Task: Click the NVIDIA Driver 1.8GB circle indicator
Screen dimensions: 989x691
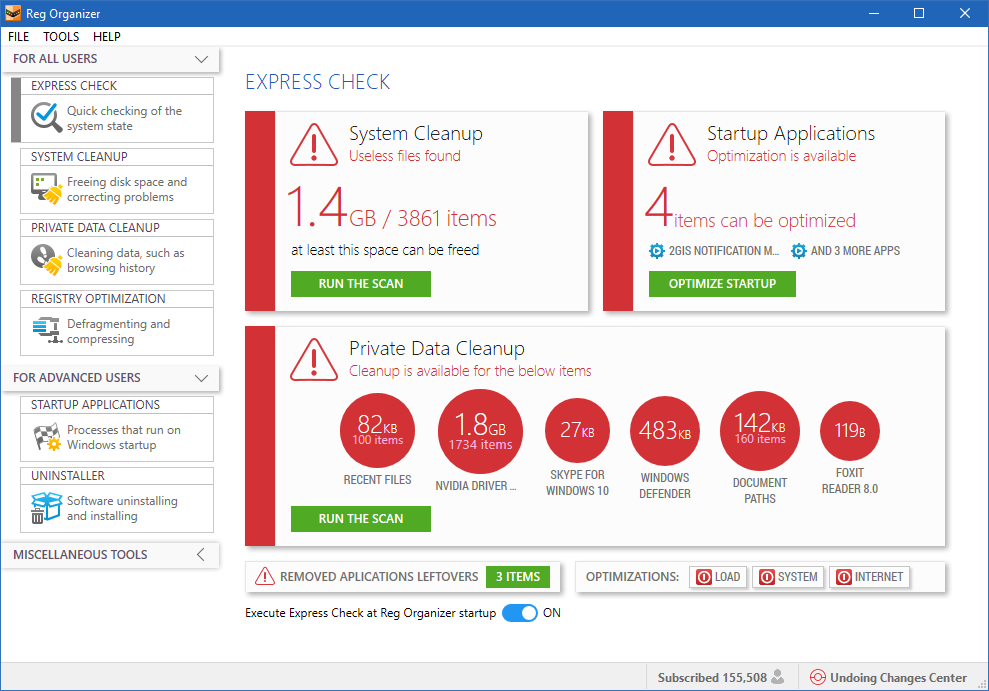Action: coord(480,430)
